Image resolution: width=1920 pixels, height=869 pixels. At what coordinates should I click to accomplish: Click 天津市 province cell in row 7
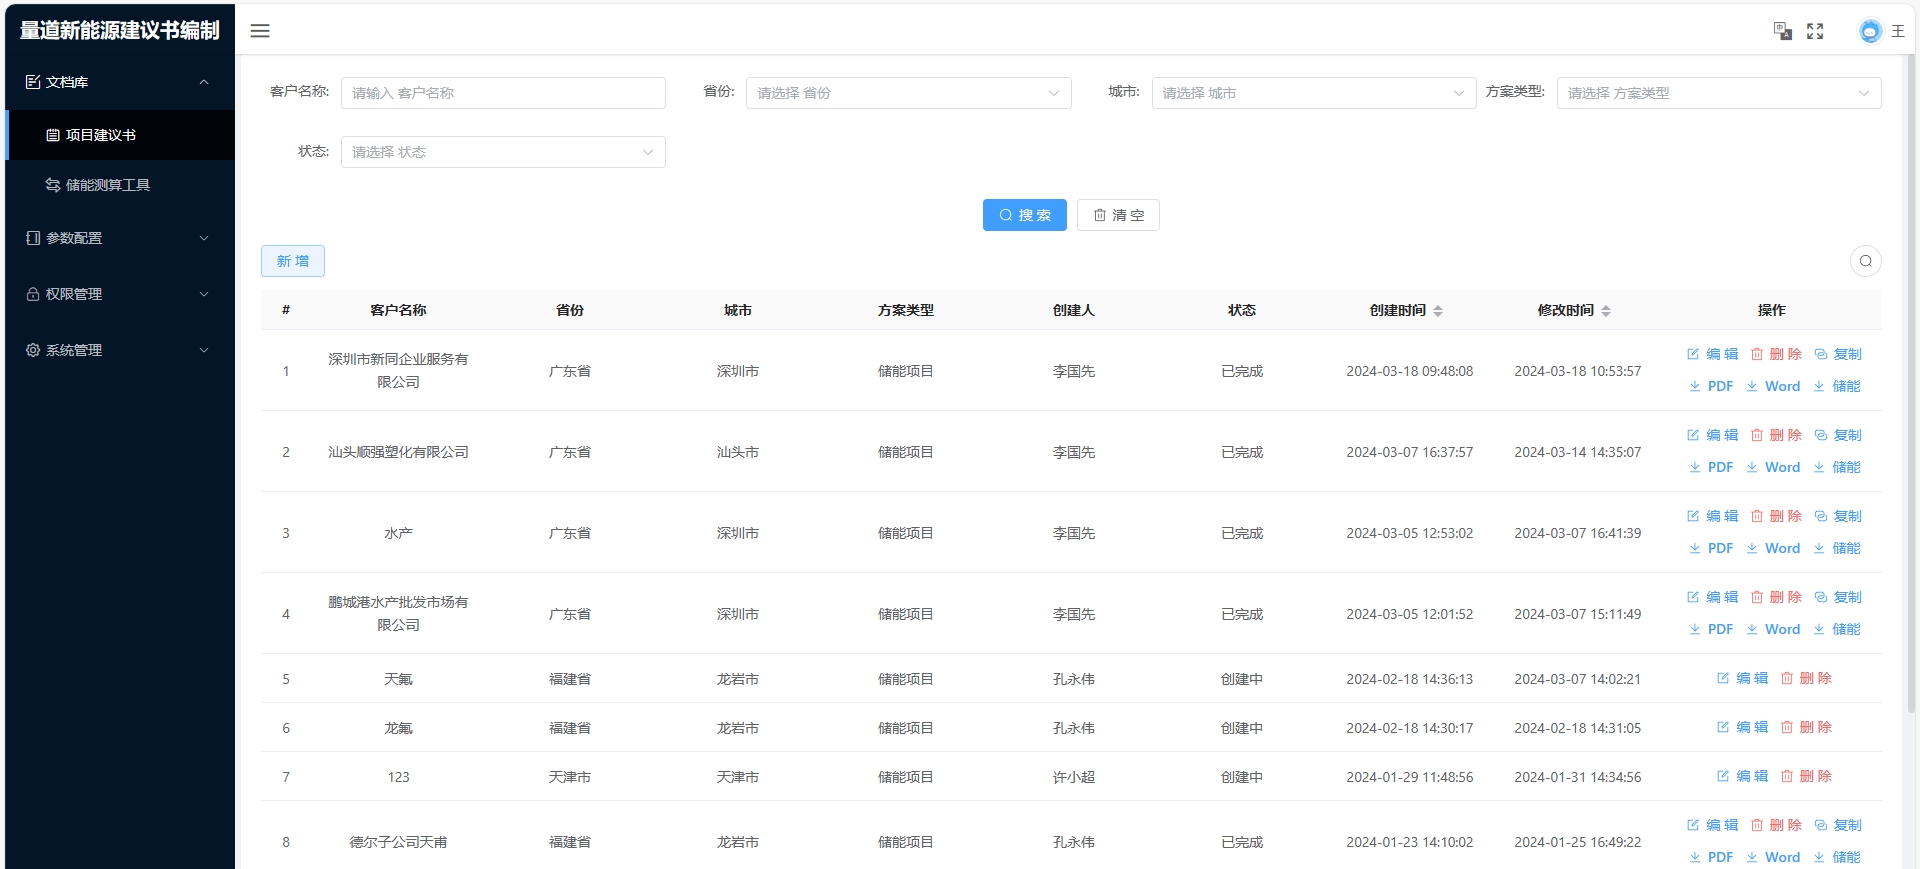pyautogui.click(x=570, y=777)
